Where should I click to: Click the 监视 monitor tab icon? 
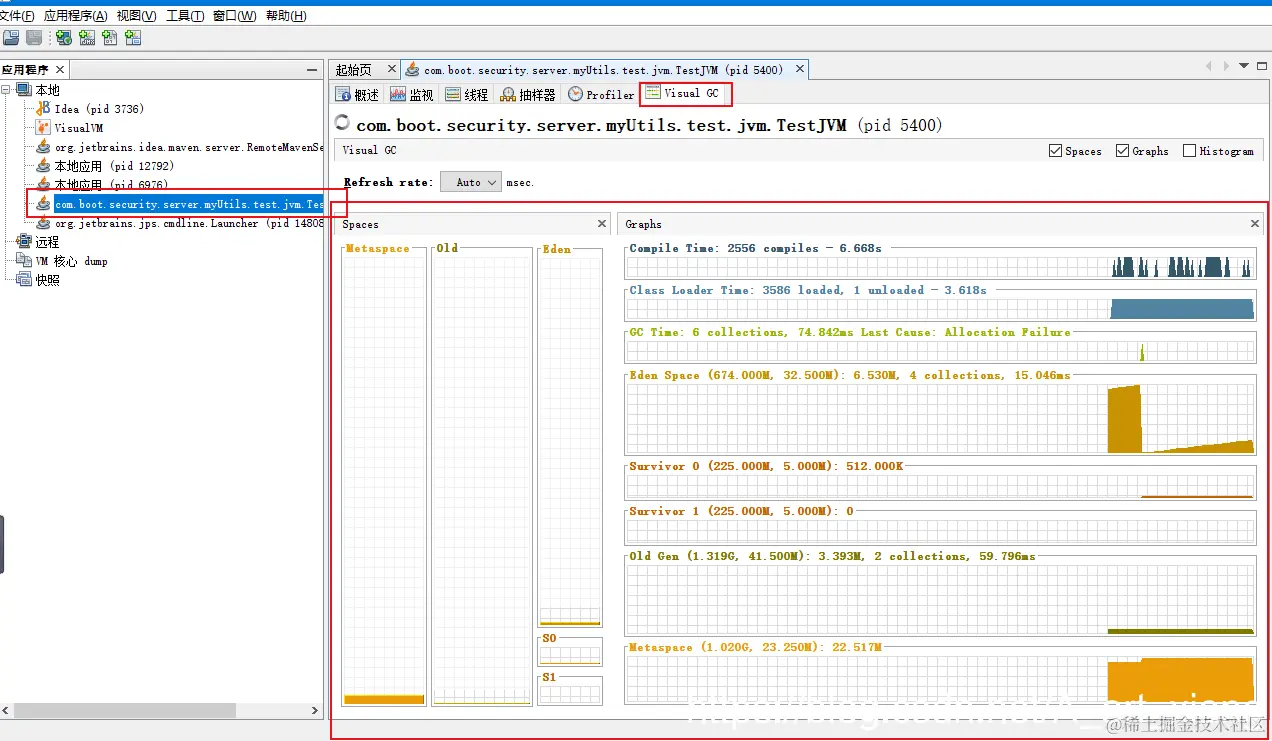(398, 94)
